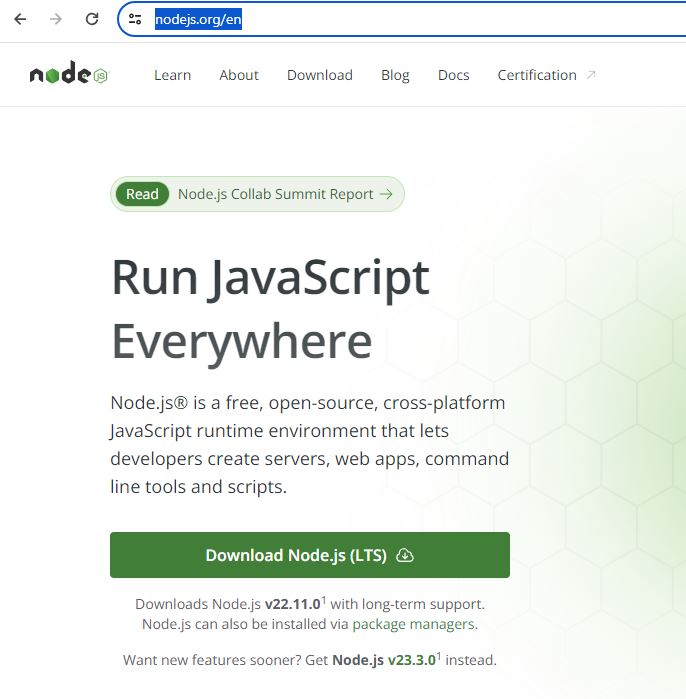Open the Blog navigation link
Image resolution: width=686 pixels, height=699 pixels.
(x=395, y=75)
